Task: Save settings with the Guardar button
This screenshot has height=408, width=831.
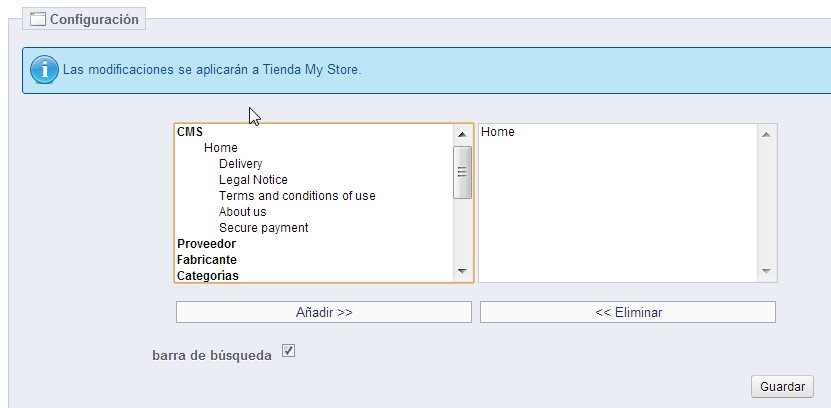Action: tap(782, 386)
